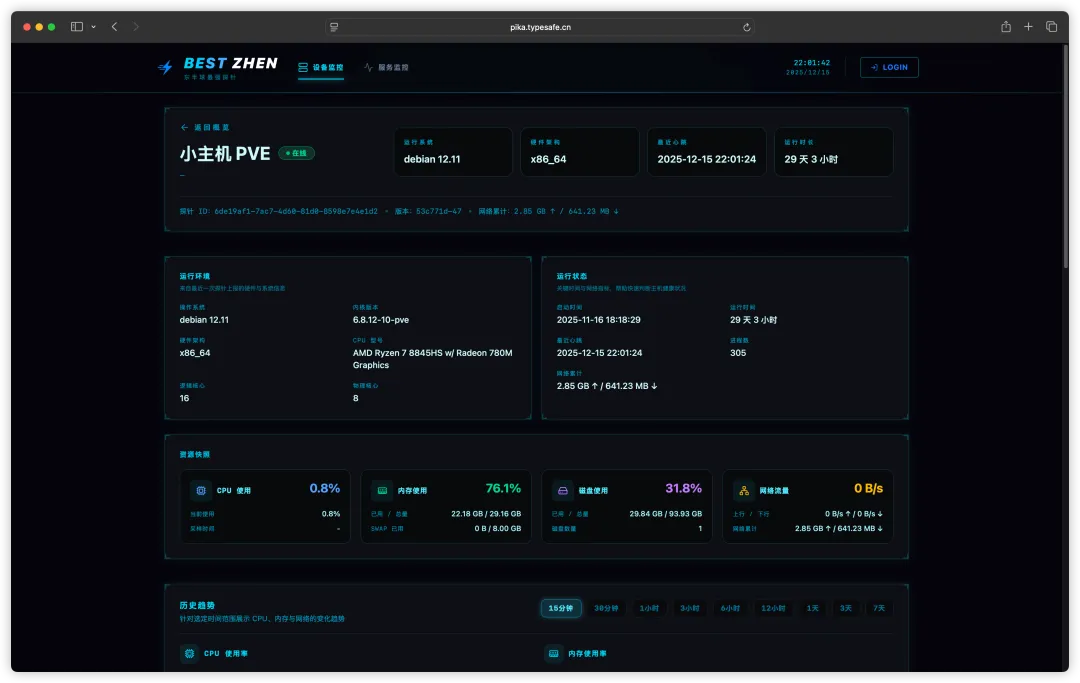The height and width of the screenshot is (683, 1080).
Task: Select the 15分钟 time range
Action: point(561,609)
